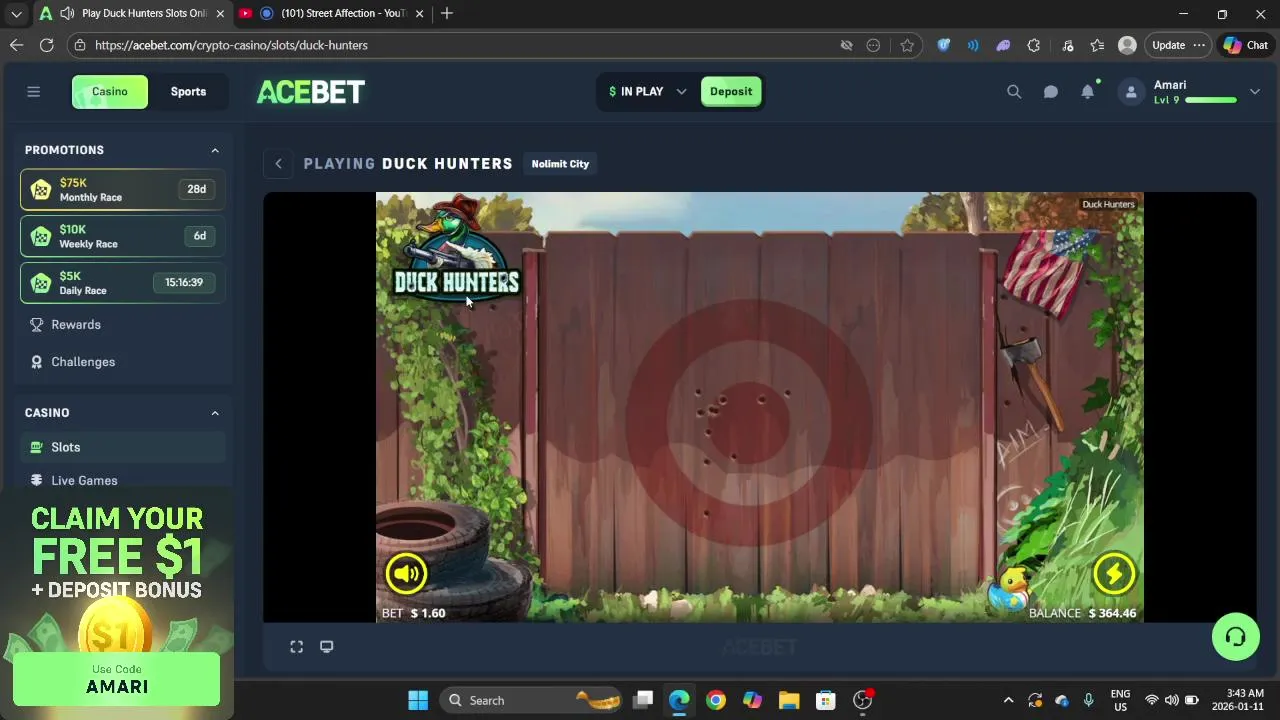Mute the Duck Hunters game sound
1280x720 pixels.
coord(406,573)
